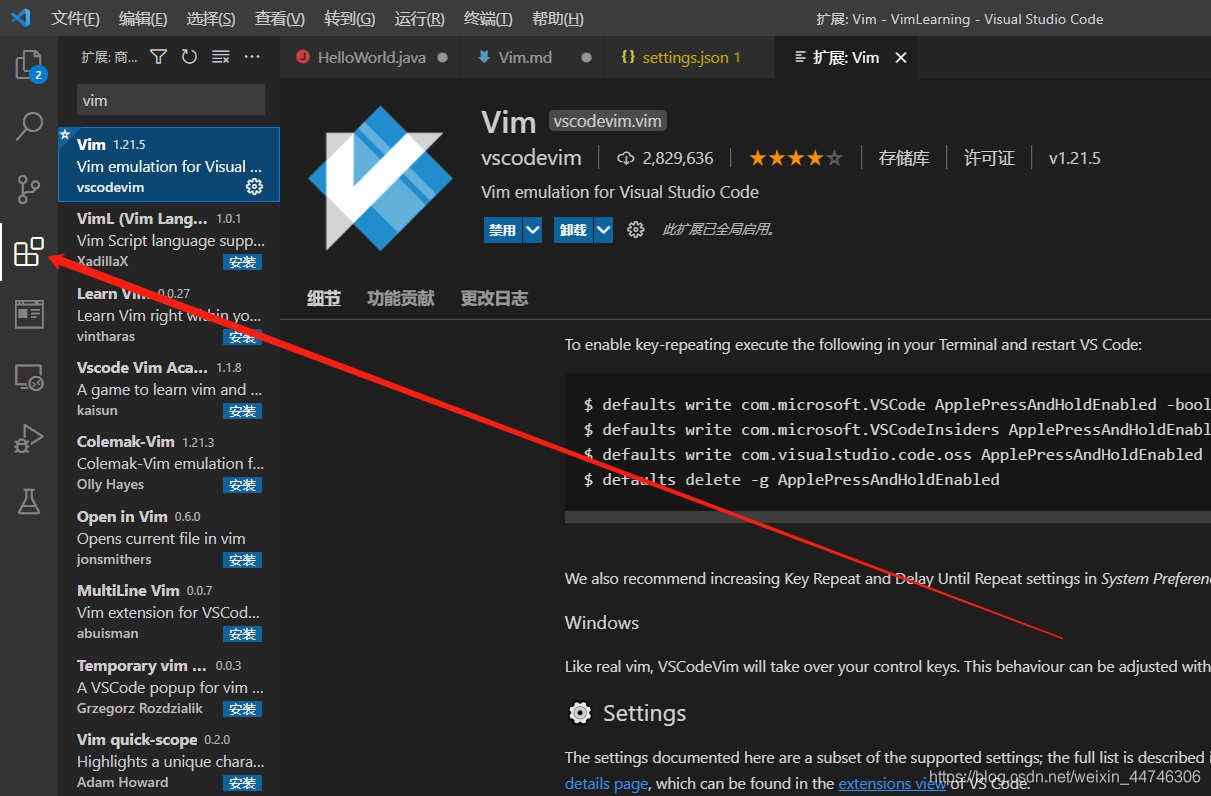Refresh the extensions list
The image size is (1211, 796).
point(189,57)
